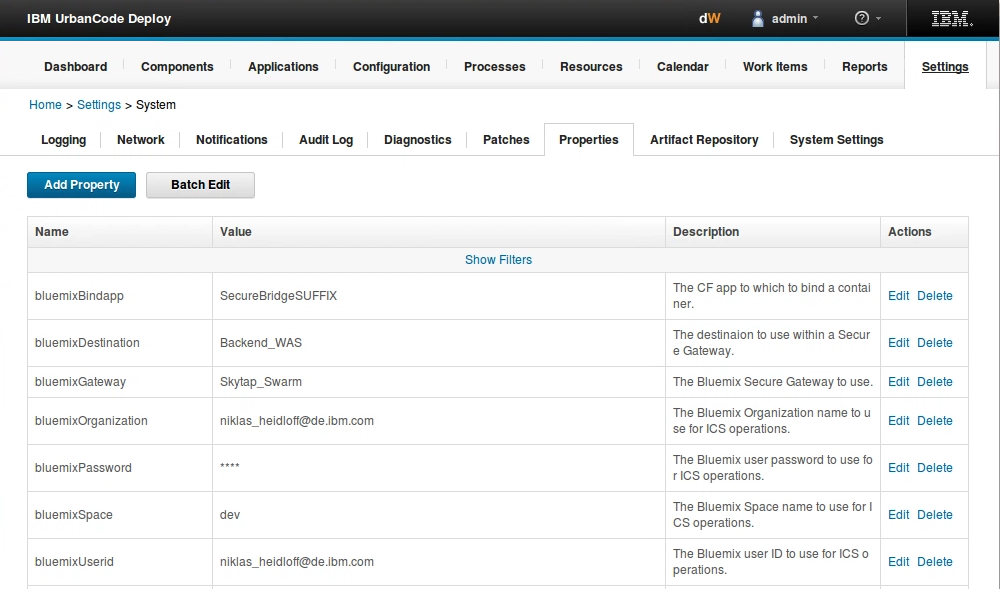Delete the bluemixBindapp property
Viewport: 1000px width, 589px height.
[935, 296]
